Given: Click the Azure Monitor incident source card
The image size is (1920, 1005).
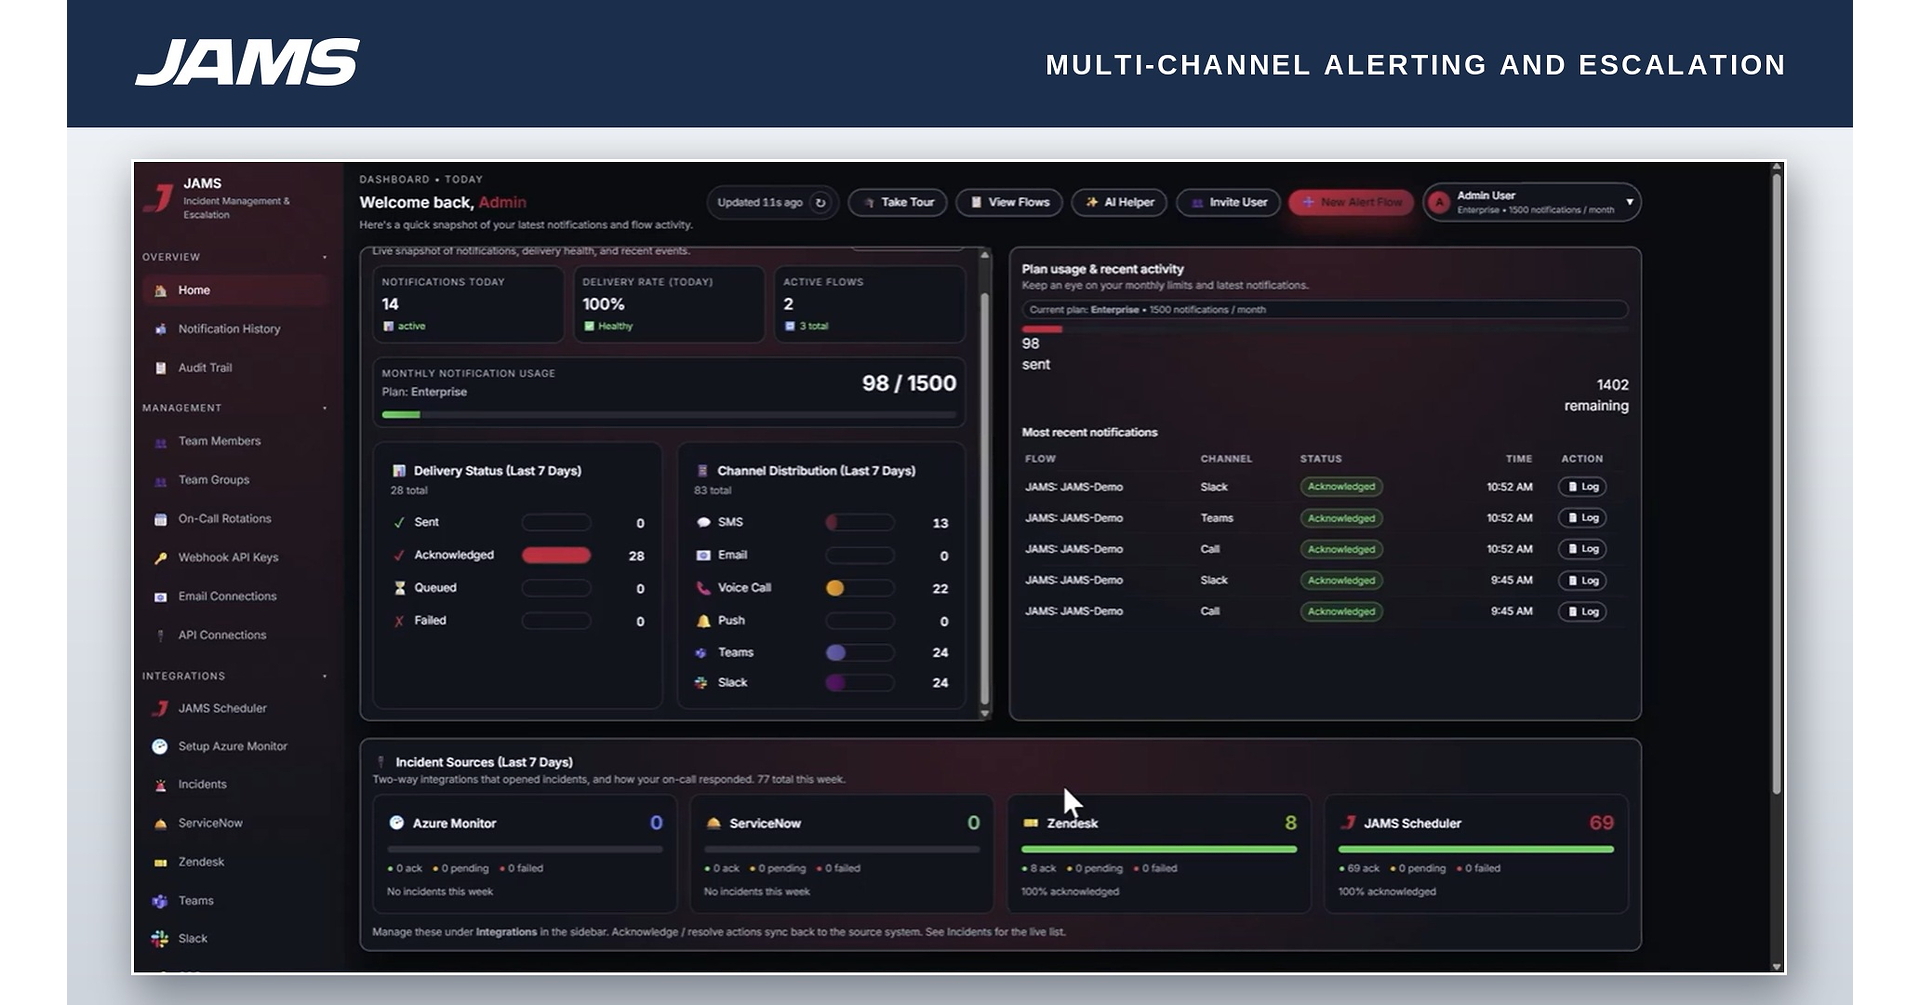Looking at the screenshot, I should click(x=525, y=855).
